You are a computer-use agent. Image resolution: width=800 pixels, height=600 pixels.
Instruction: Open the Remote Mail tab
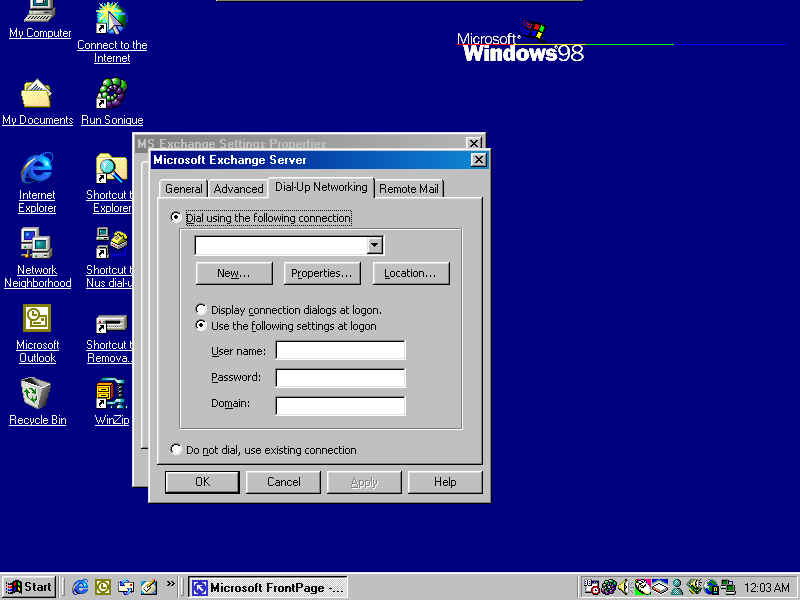[x=409, y=189]
